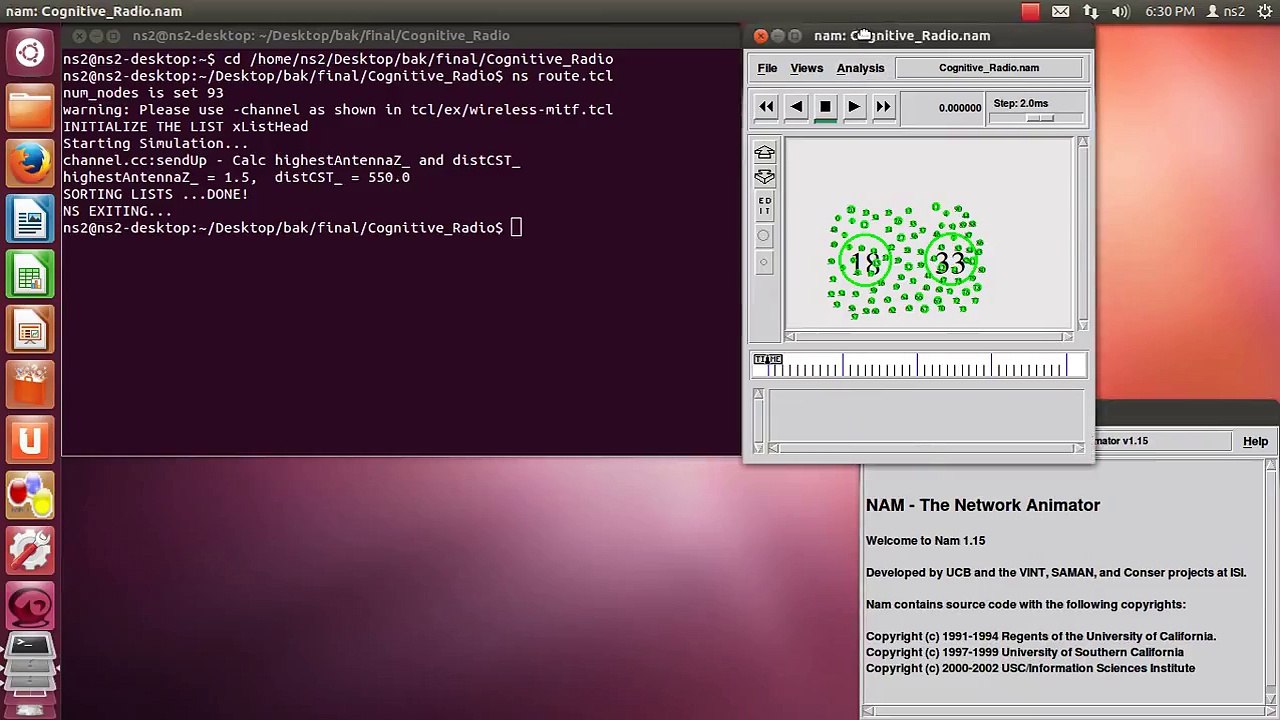Click the terminal window title bar
This screenshot has height=720, width=1280.
coord(400,36)
